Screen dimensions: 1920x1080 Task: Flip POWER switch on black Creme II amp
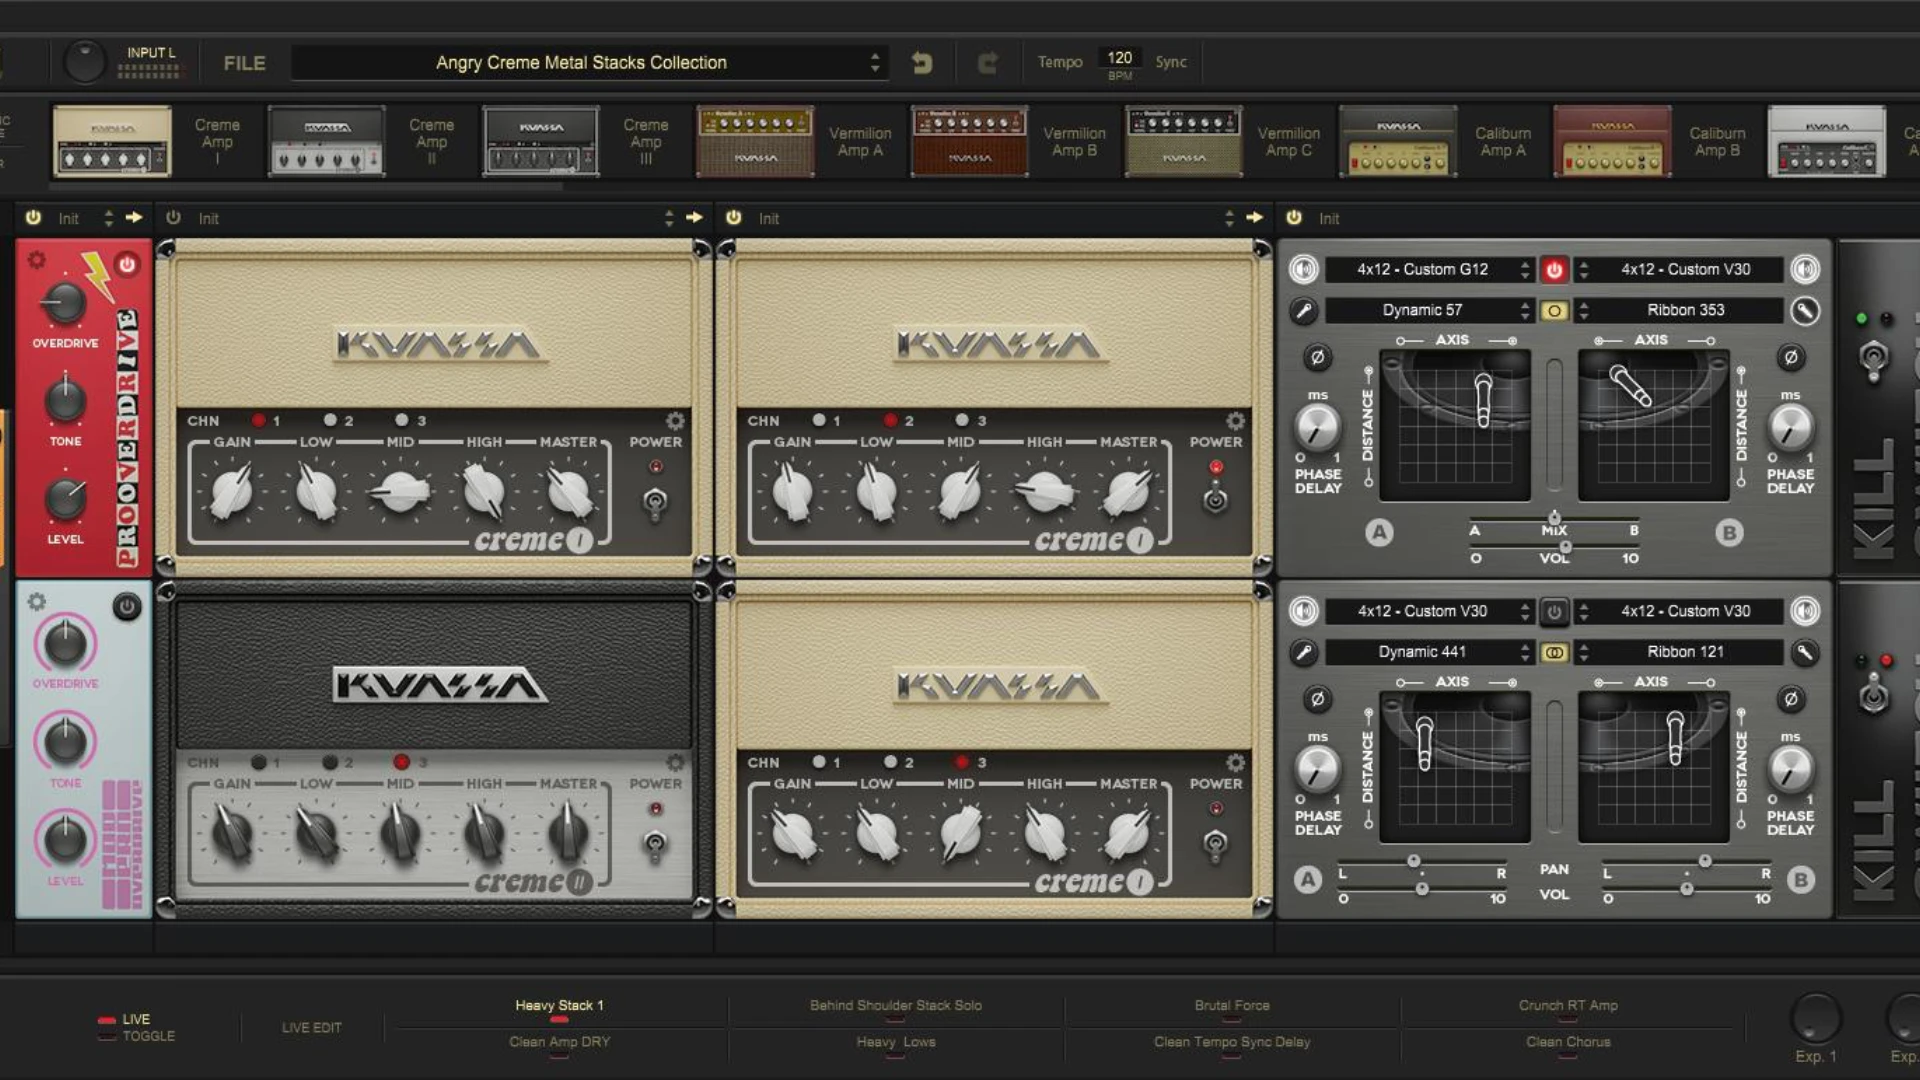point(655,845)
